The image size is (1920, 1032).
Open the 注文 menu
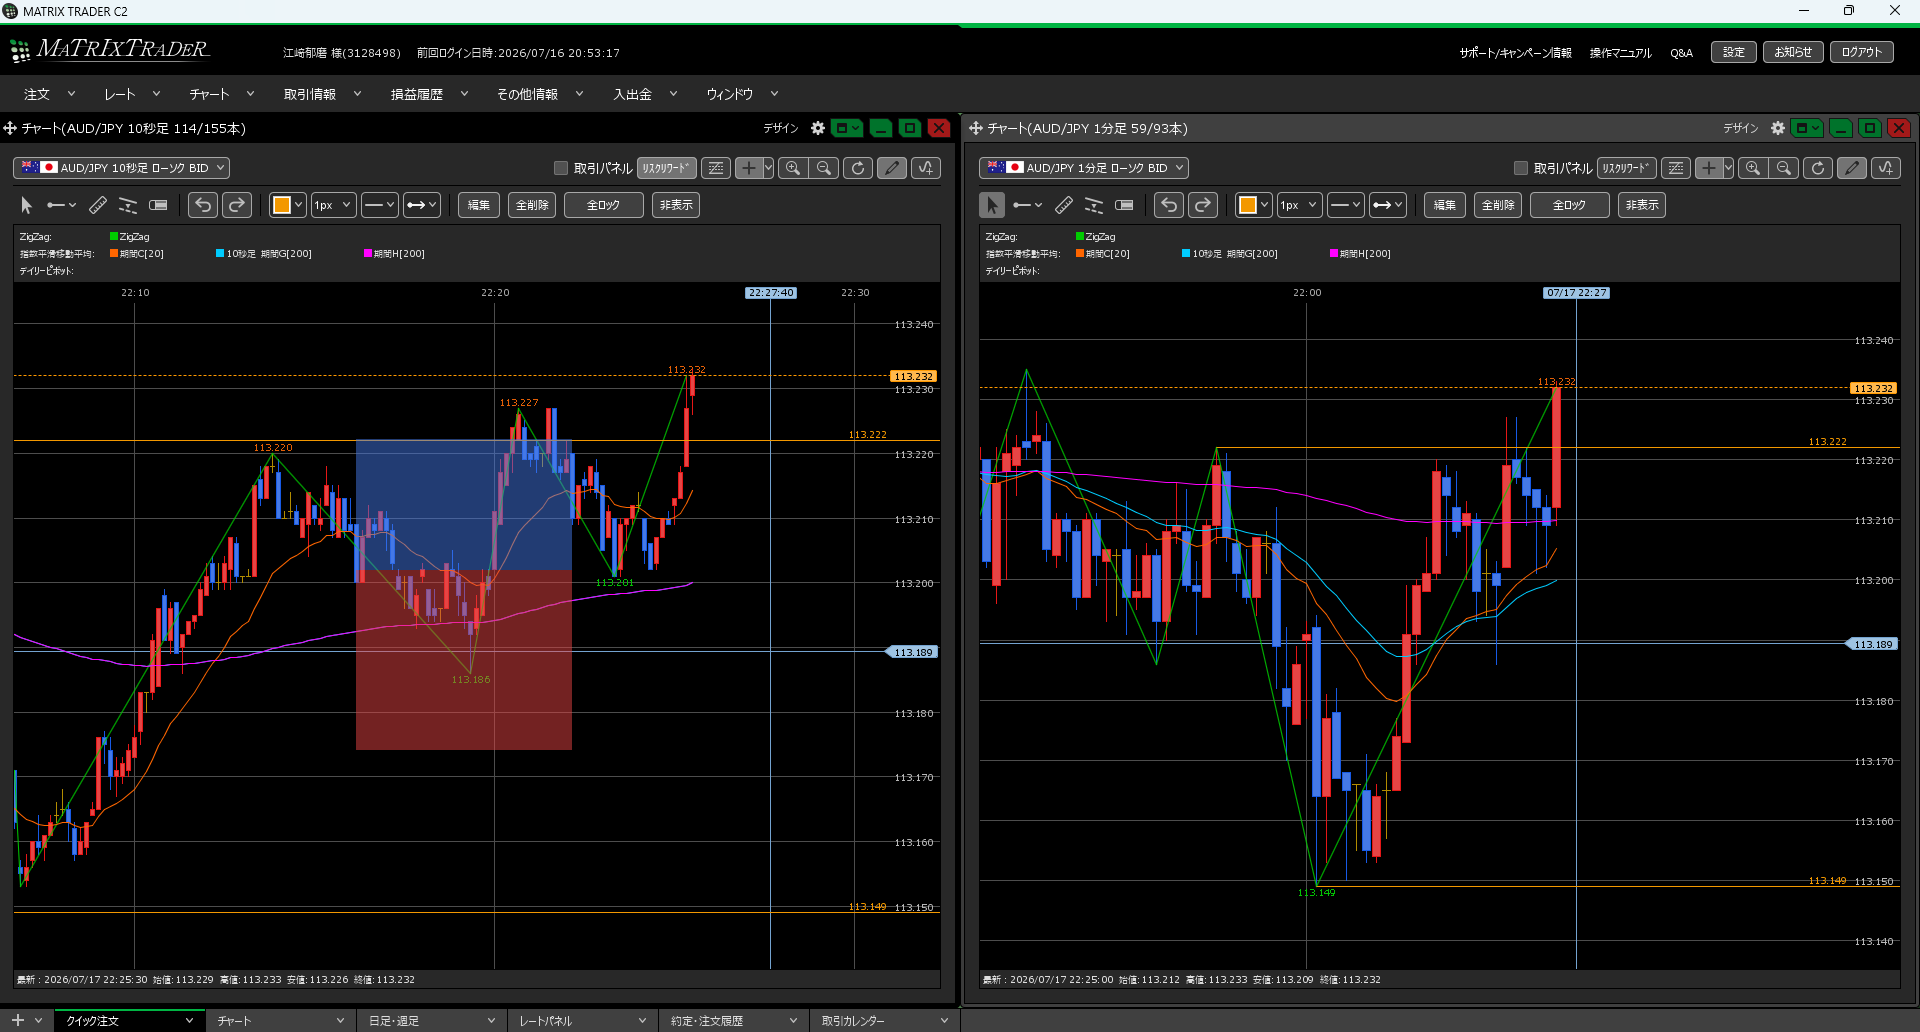(49, 94)
